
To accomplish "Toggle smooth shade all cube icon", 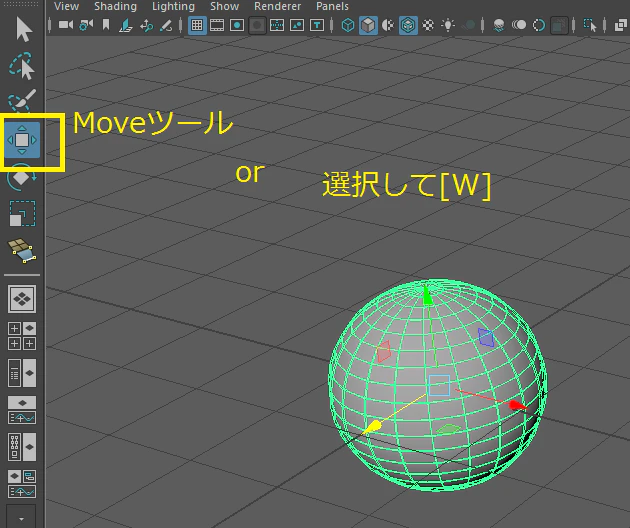I will (x=368, y=25).
